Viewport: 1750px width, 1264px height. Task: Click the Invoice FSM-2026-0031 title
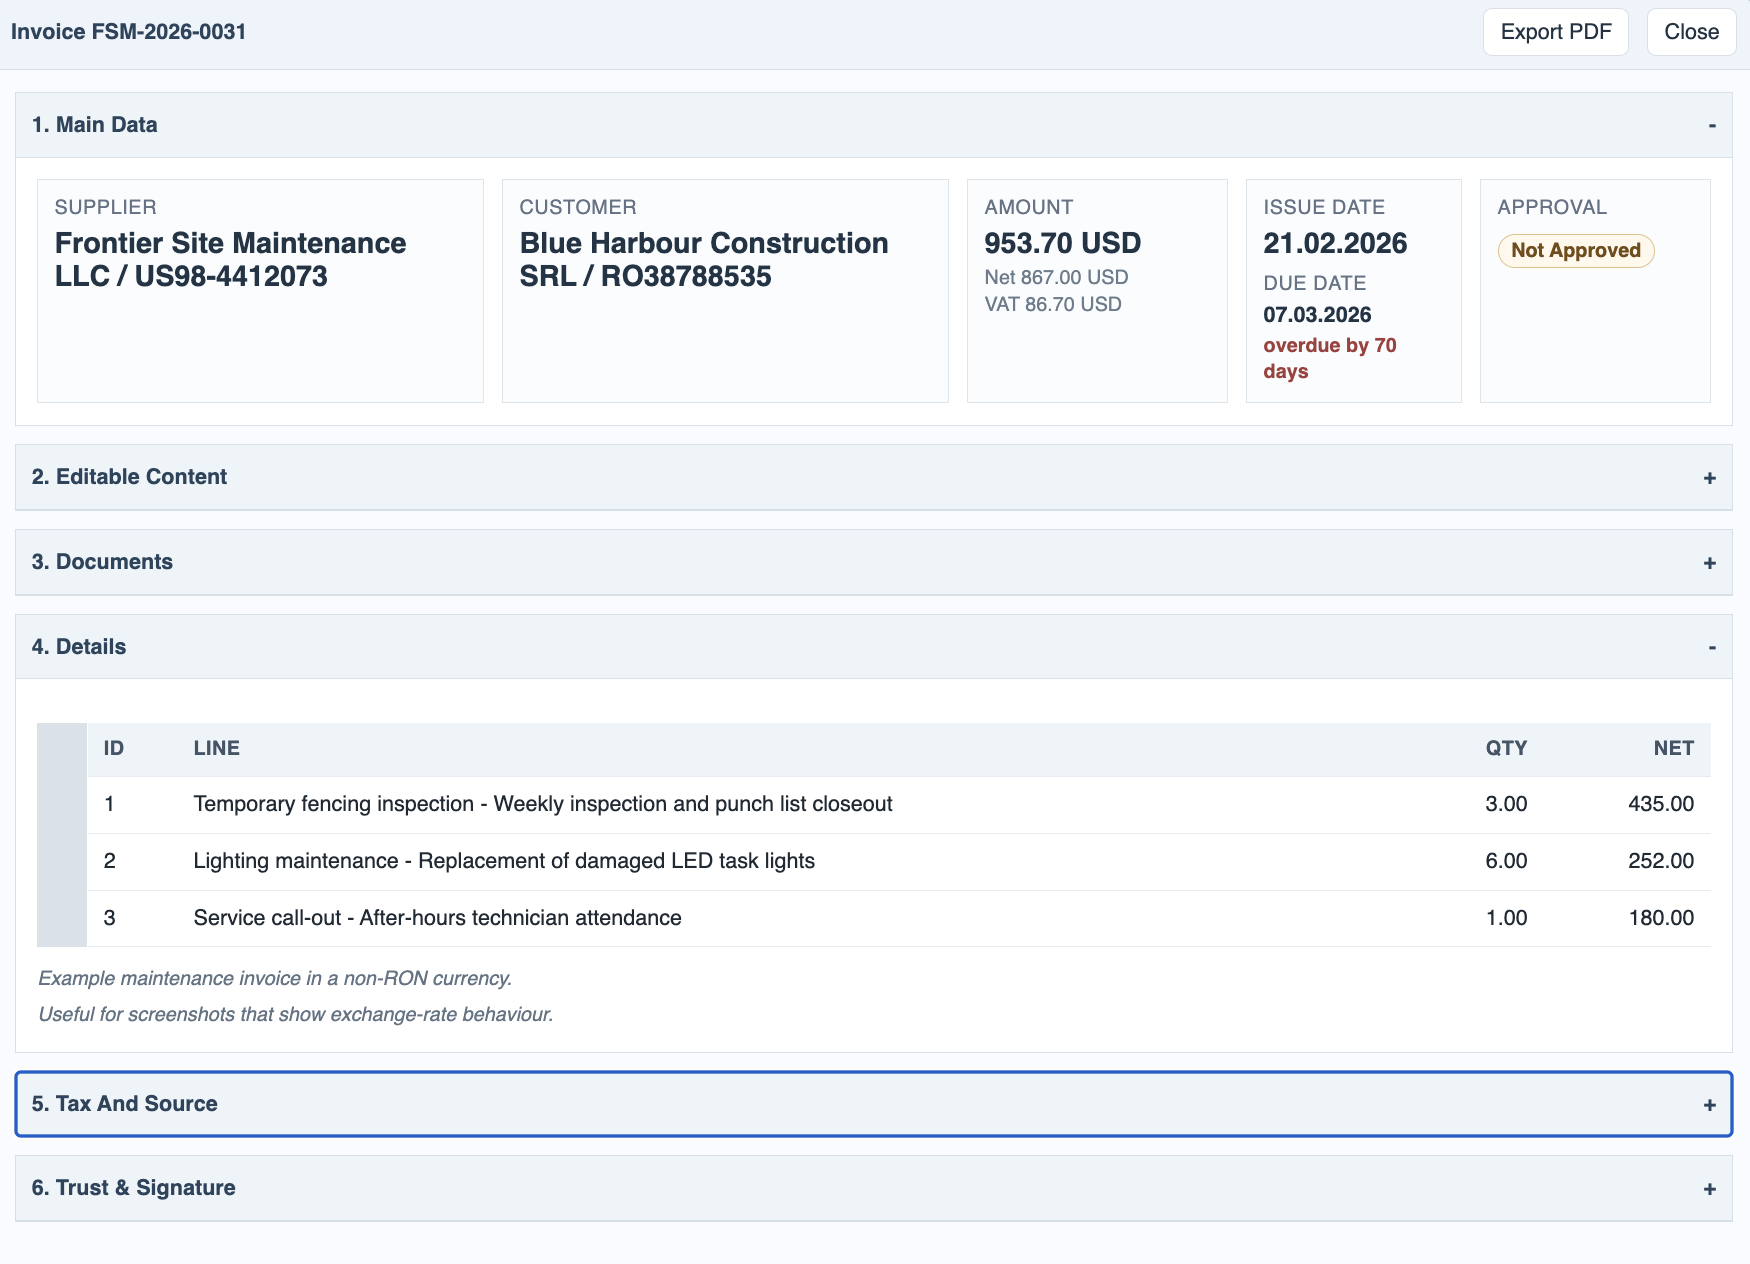(x=128, y=32)
